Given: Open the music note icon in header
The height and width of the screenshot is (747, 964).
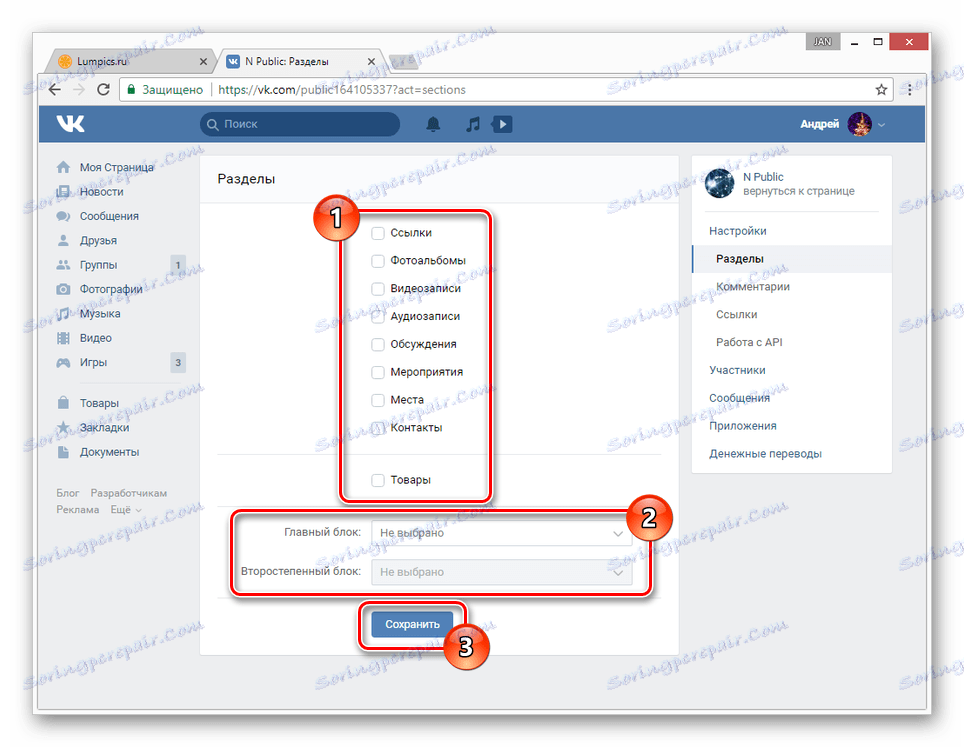Looking at the screenshot, I should 472,124.
